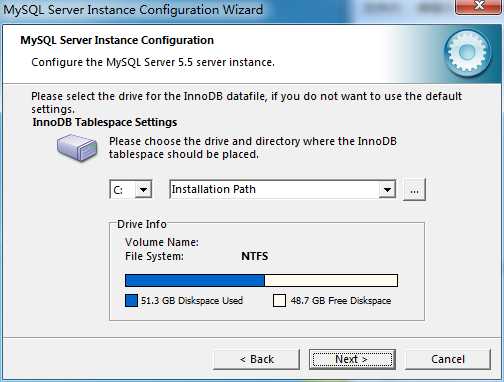This screenshot has height=382, width=504.
Task: Click the wizard window title bar text
Action: 133,9
